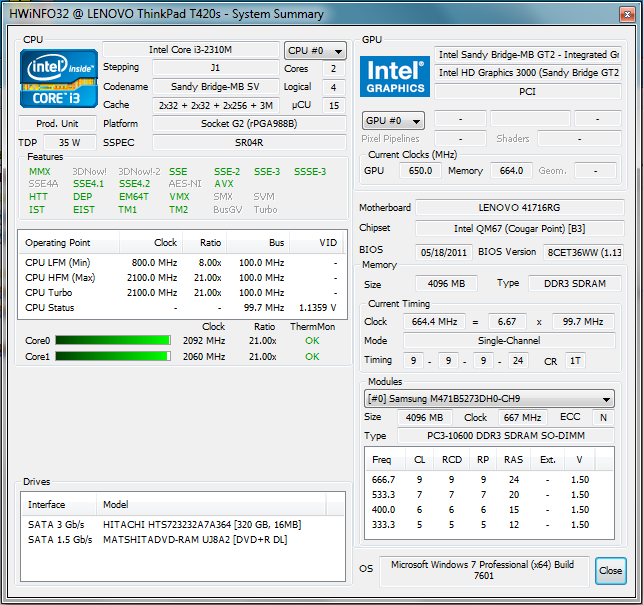Click the Cache value field

pos(216,105)
